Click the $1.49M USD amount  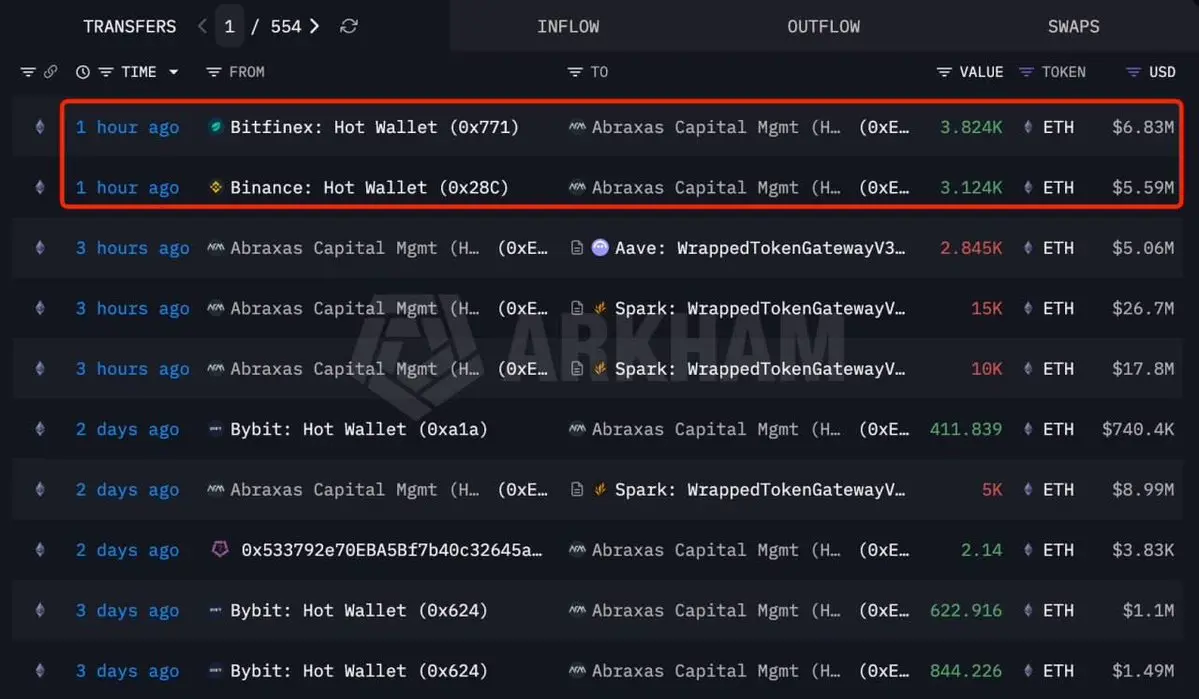click(1142, 671)
